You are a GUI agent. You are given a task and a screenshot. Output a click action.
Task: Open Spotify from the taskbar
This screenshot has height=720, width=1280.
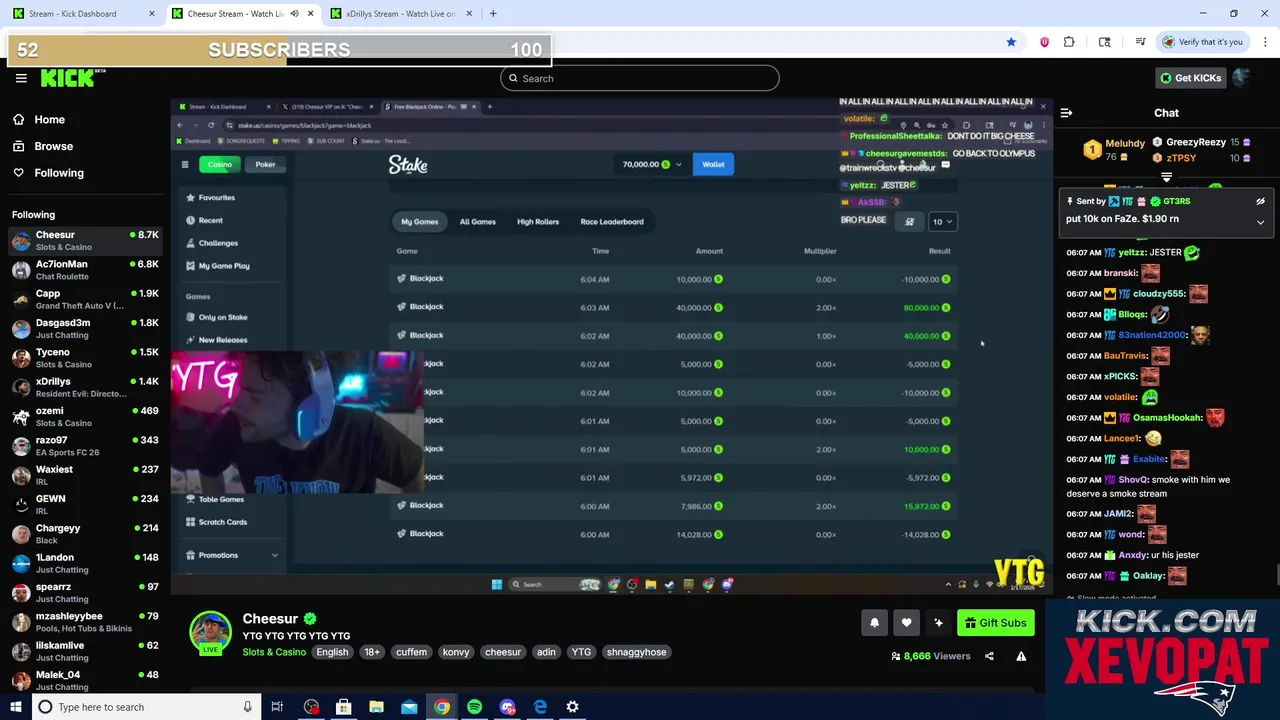pos(474,707)
